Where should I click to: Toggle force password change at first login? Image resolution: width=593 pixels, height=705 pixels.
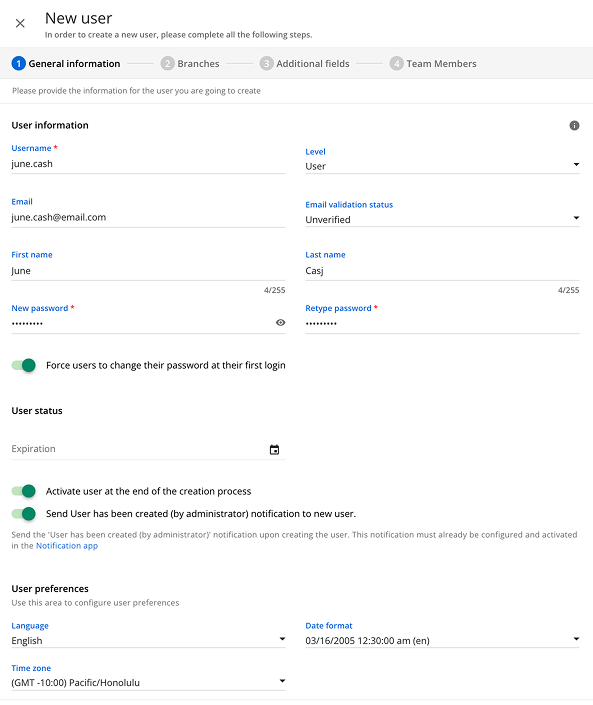pyautogui.click(x=24, y=365)
